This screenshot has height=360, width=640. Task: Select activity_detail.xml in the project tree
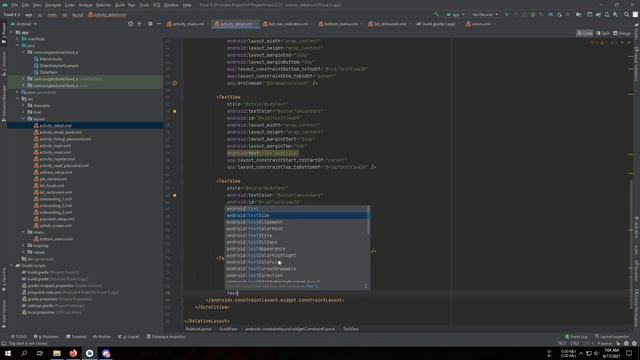pyautogui.click(x=55, y=126)
